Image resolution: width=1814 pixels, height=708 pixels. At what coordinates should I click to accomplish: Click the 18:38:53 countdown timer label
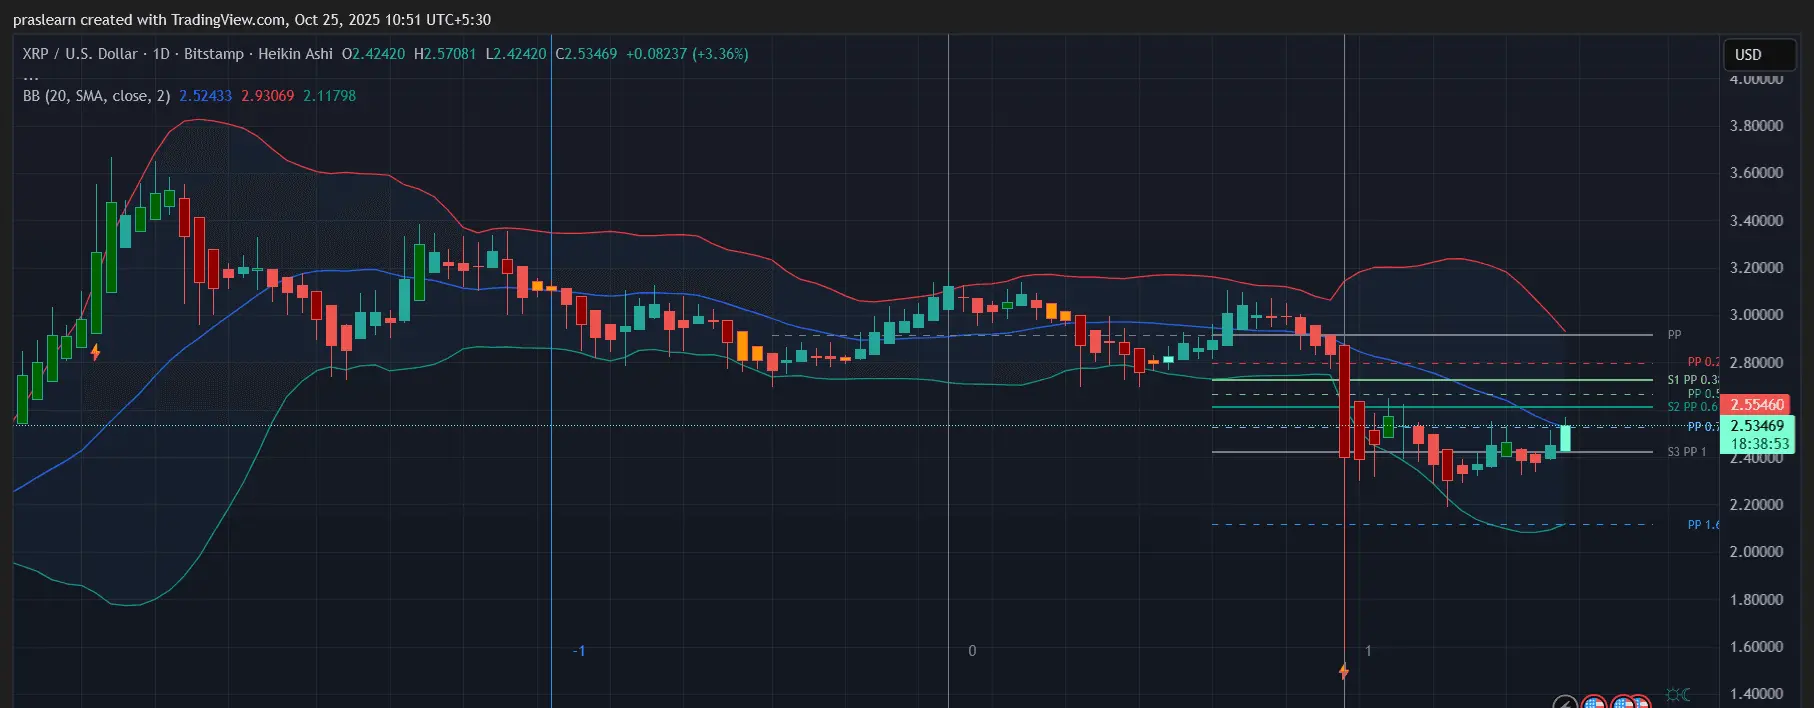point(1759,444)
